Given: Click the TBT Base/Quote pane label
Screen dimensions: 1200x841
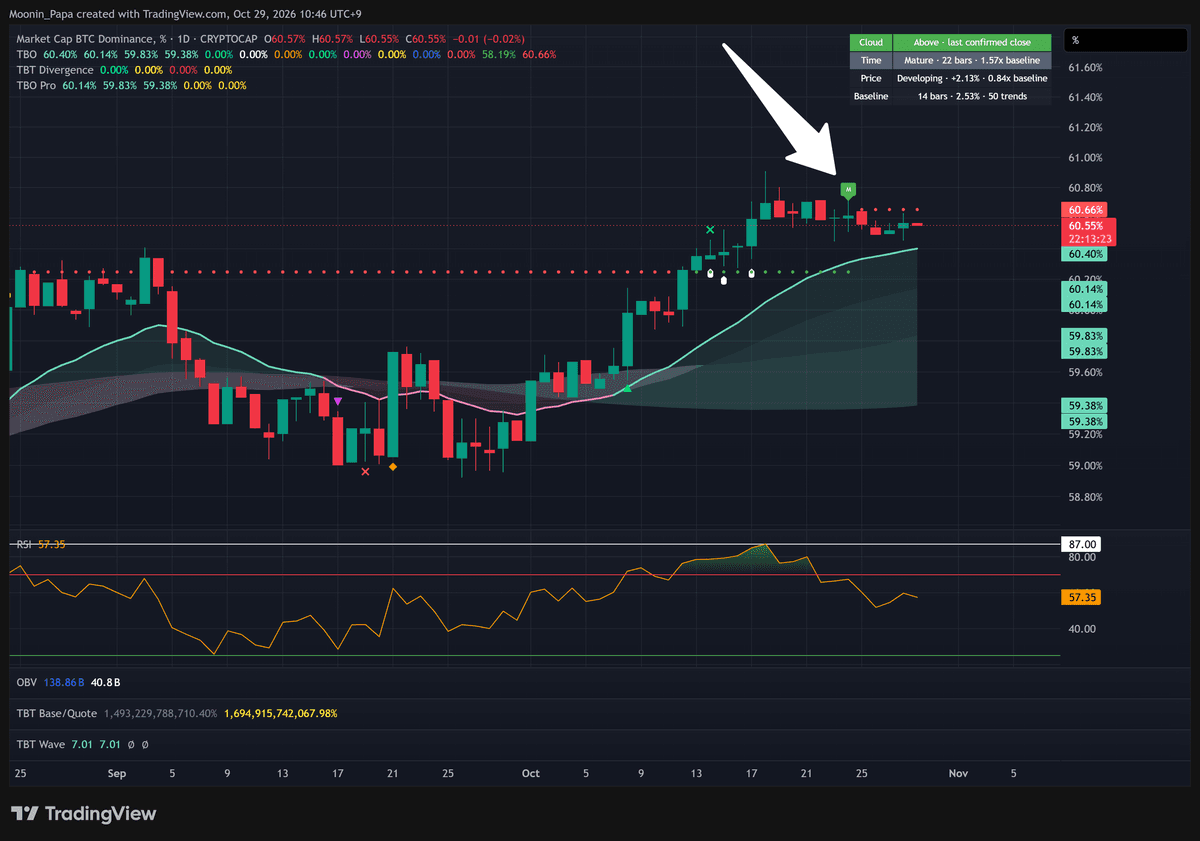Looking at the screenshot, I should pyautogui.click(x=57, y=714).
